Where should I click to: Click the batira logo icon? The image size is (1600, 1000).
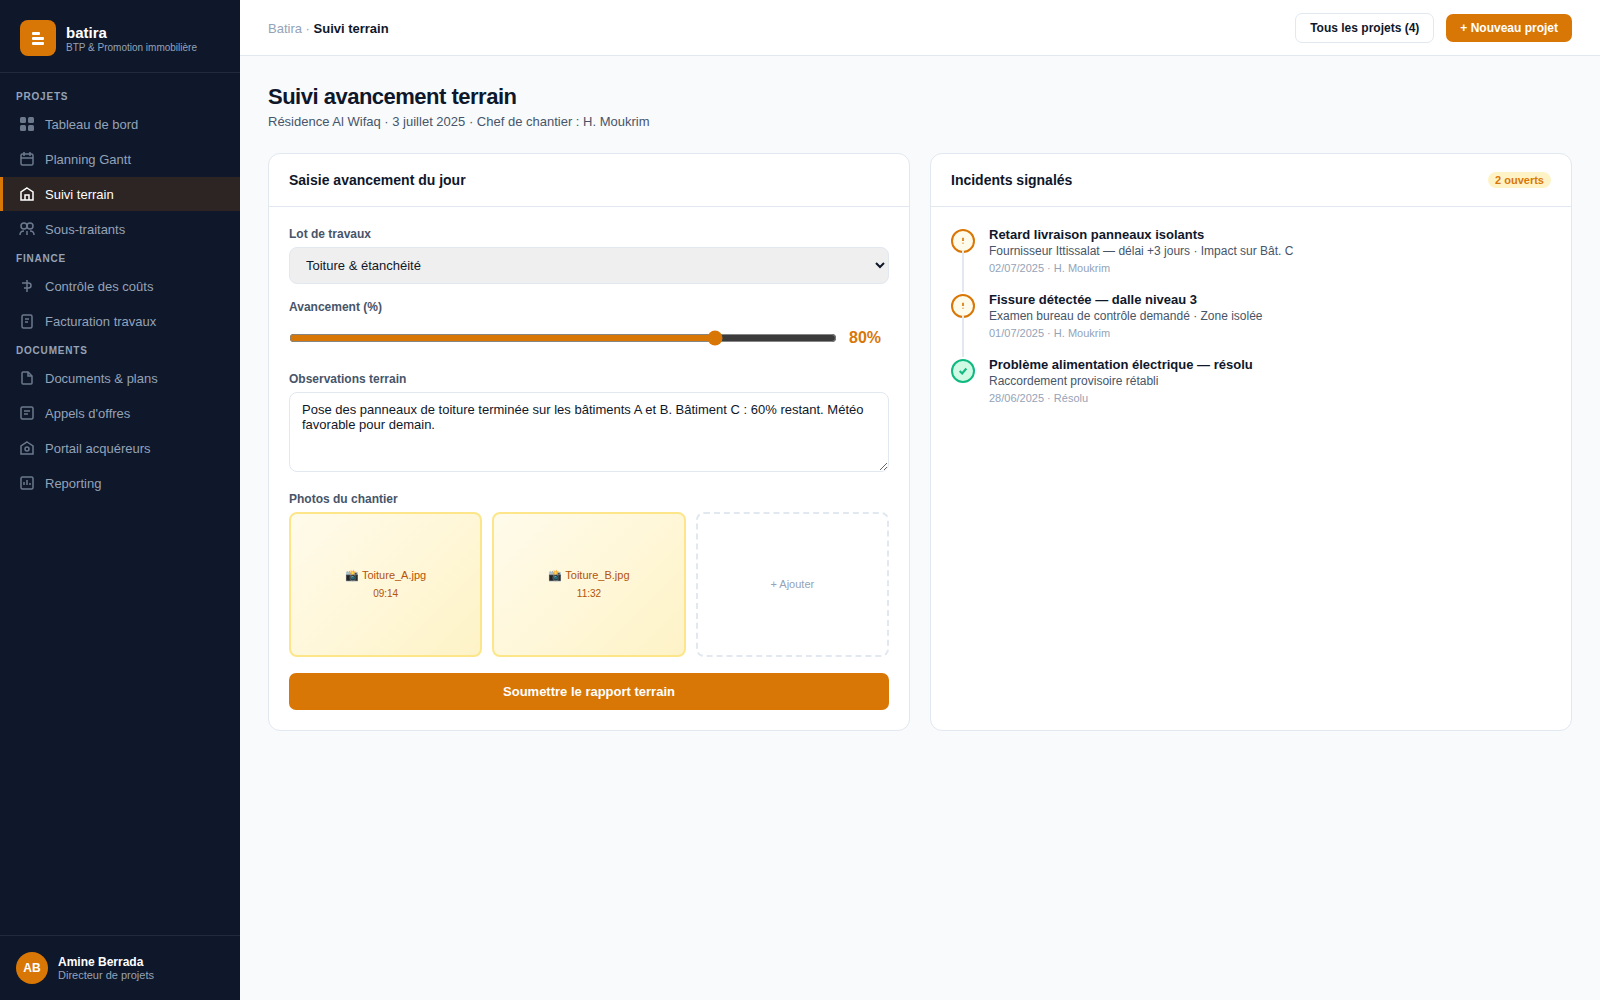tap(38, 38)
